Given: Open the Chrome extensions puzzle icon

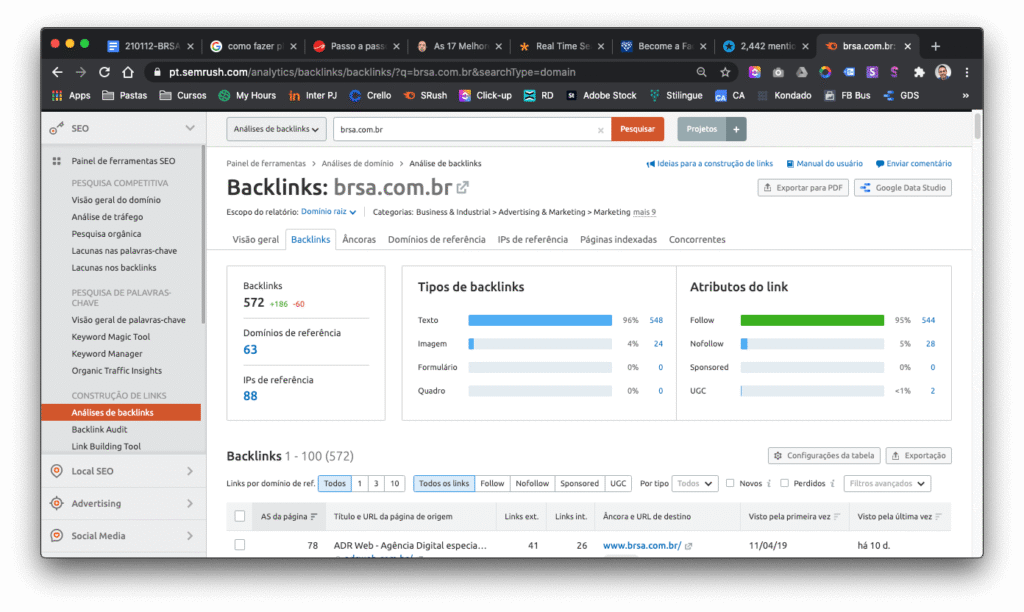Looking at the screenshot, I should [x=919, y=72].
